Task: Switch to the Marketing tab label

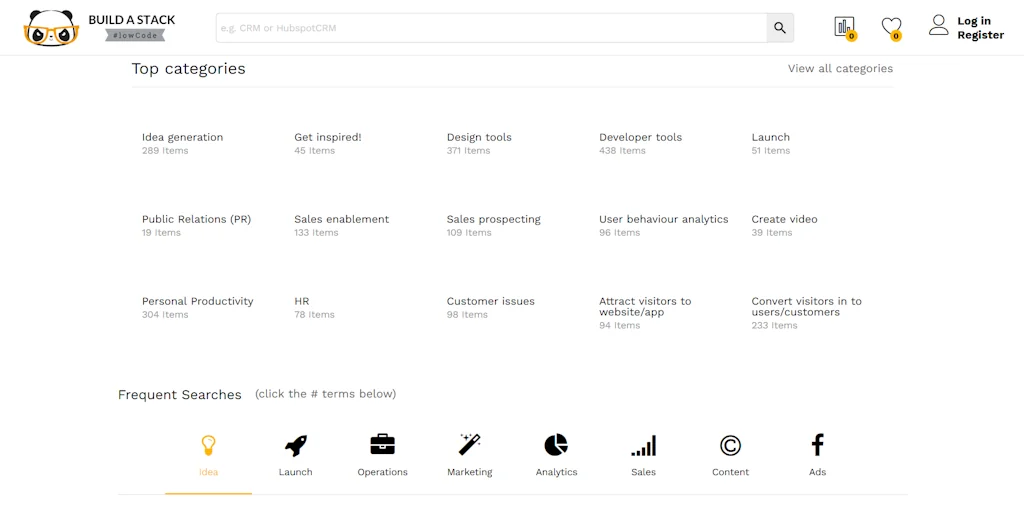Action: point(470,472)
